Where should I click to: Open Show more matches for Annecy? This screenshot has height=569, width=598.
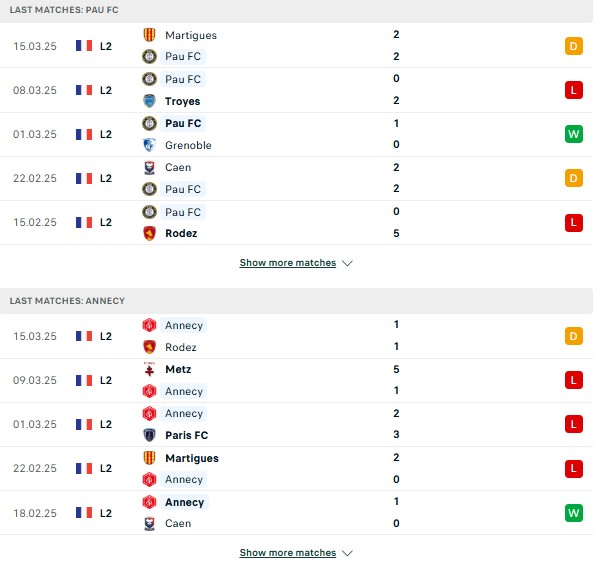coord(288,553)
